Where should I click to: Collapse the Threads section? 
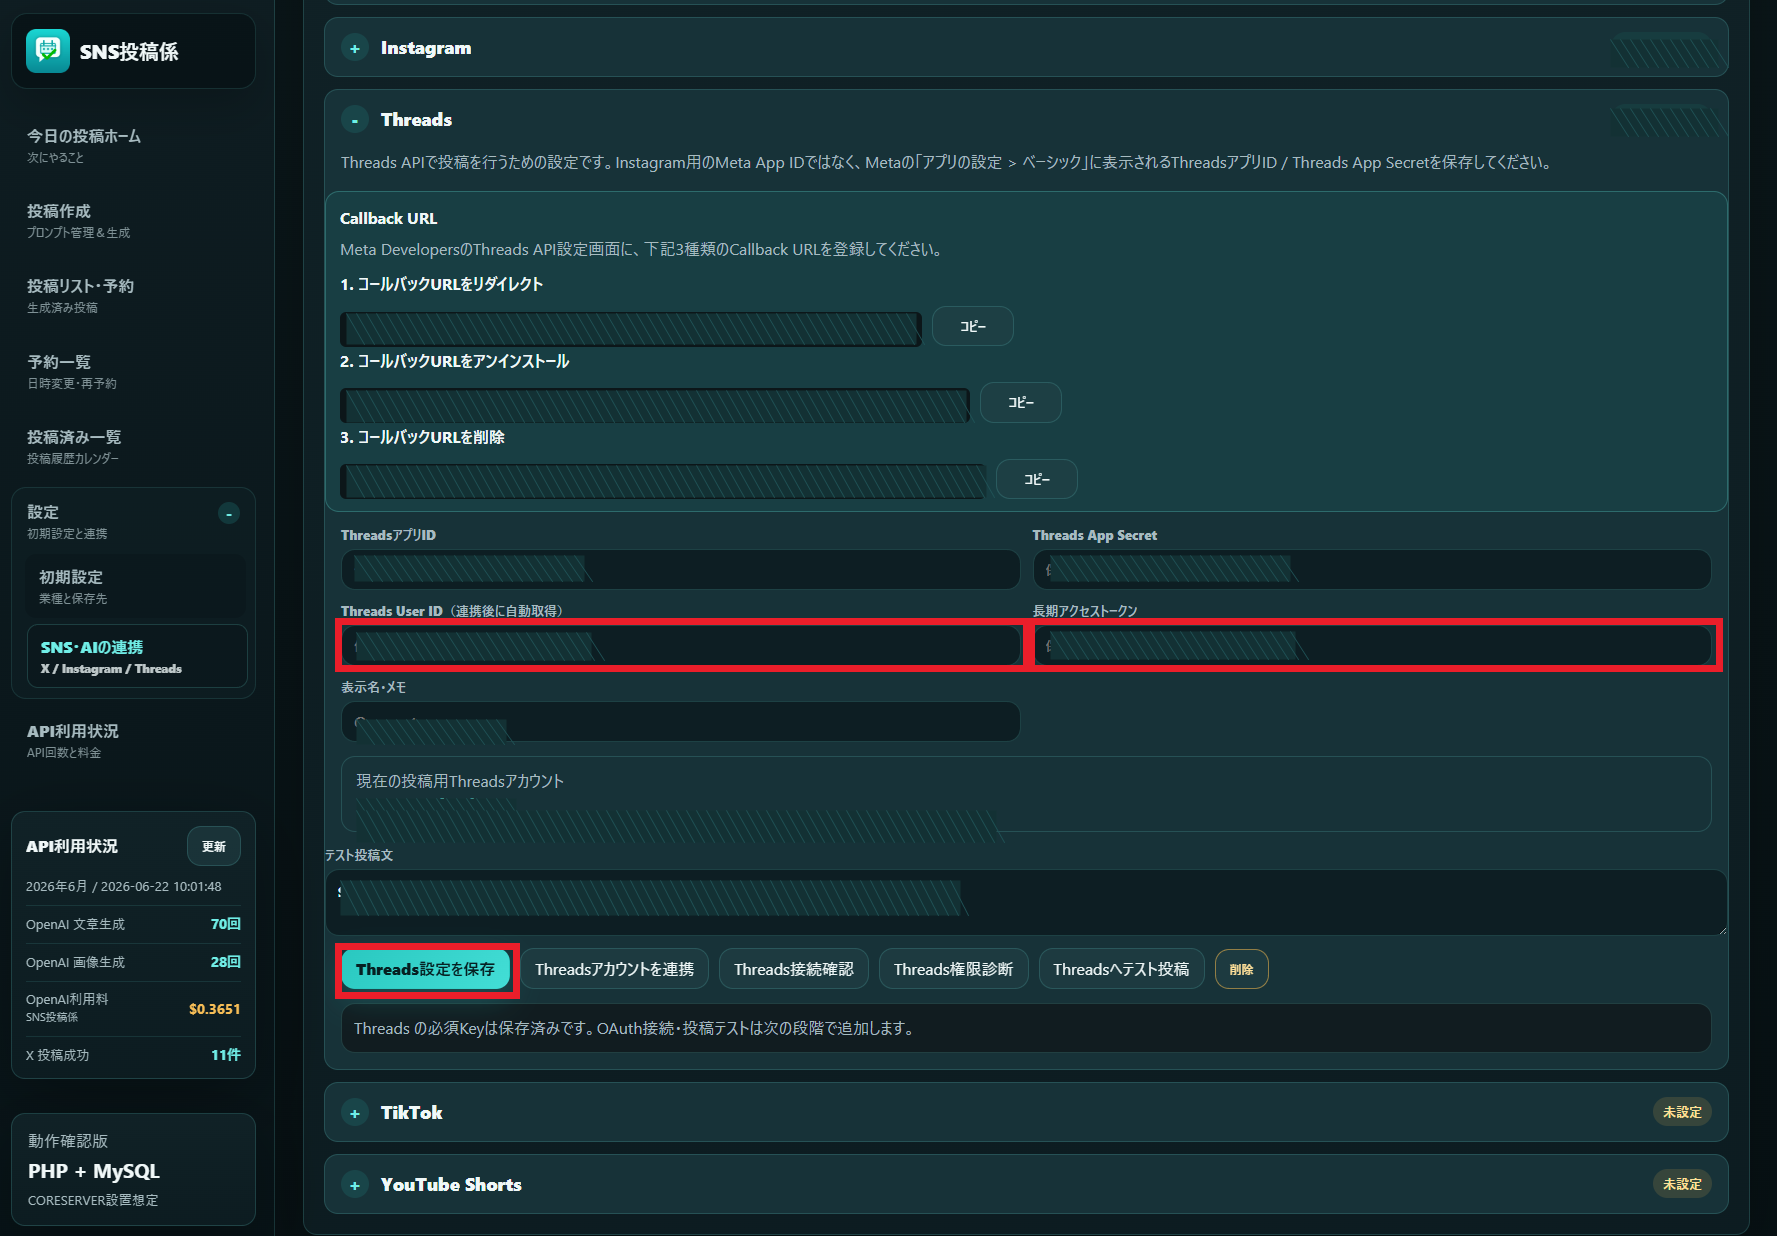point(354,120)
